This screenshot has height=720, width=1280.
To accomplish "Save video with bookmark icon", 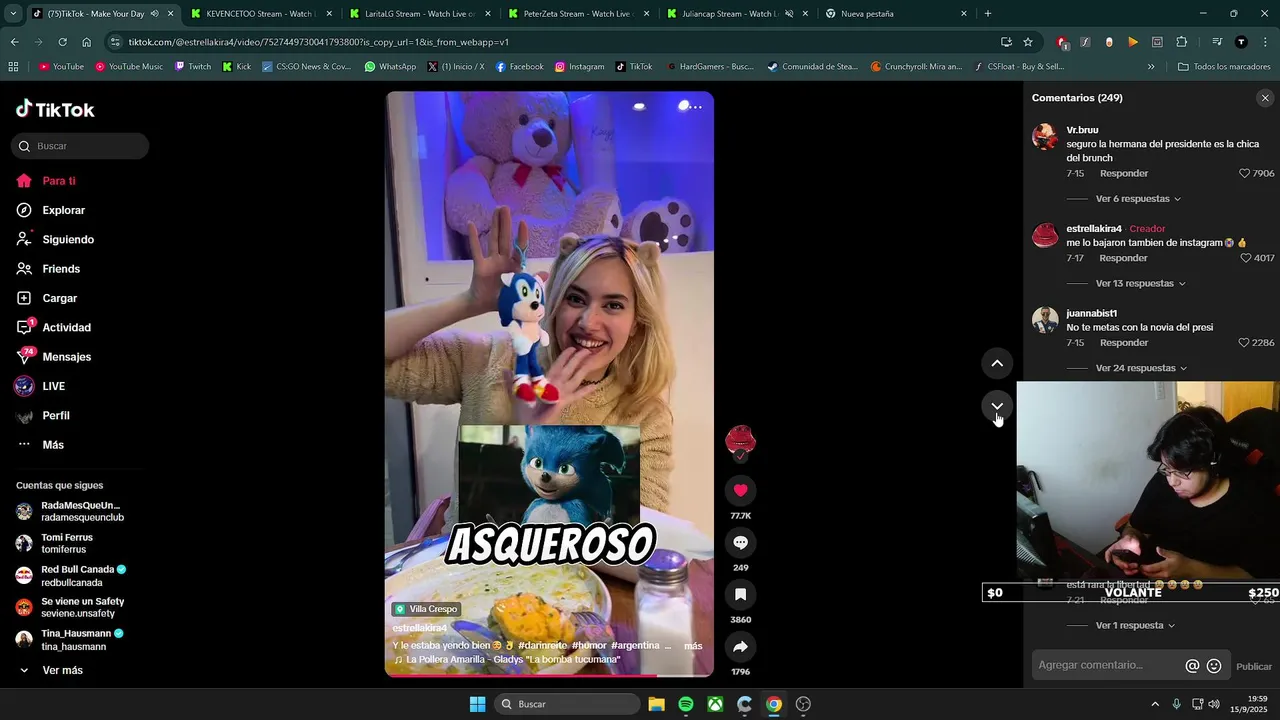I will pos(740,594).
